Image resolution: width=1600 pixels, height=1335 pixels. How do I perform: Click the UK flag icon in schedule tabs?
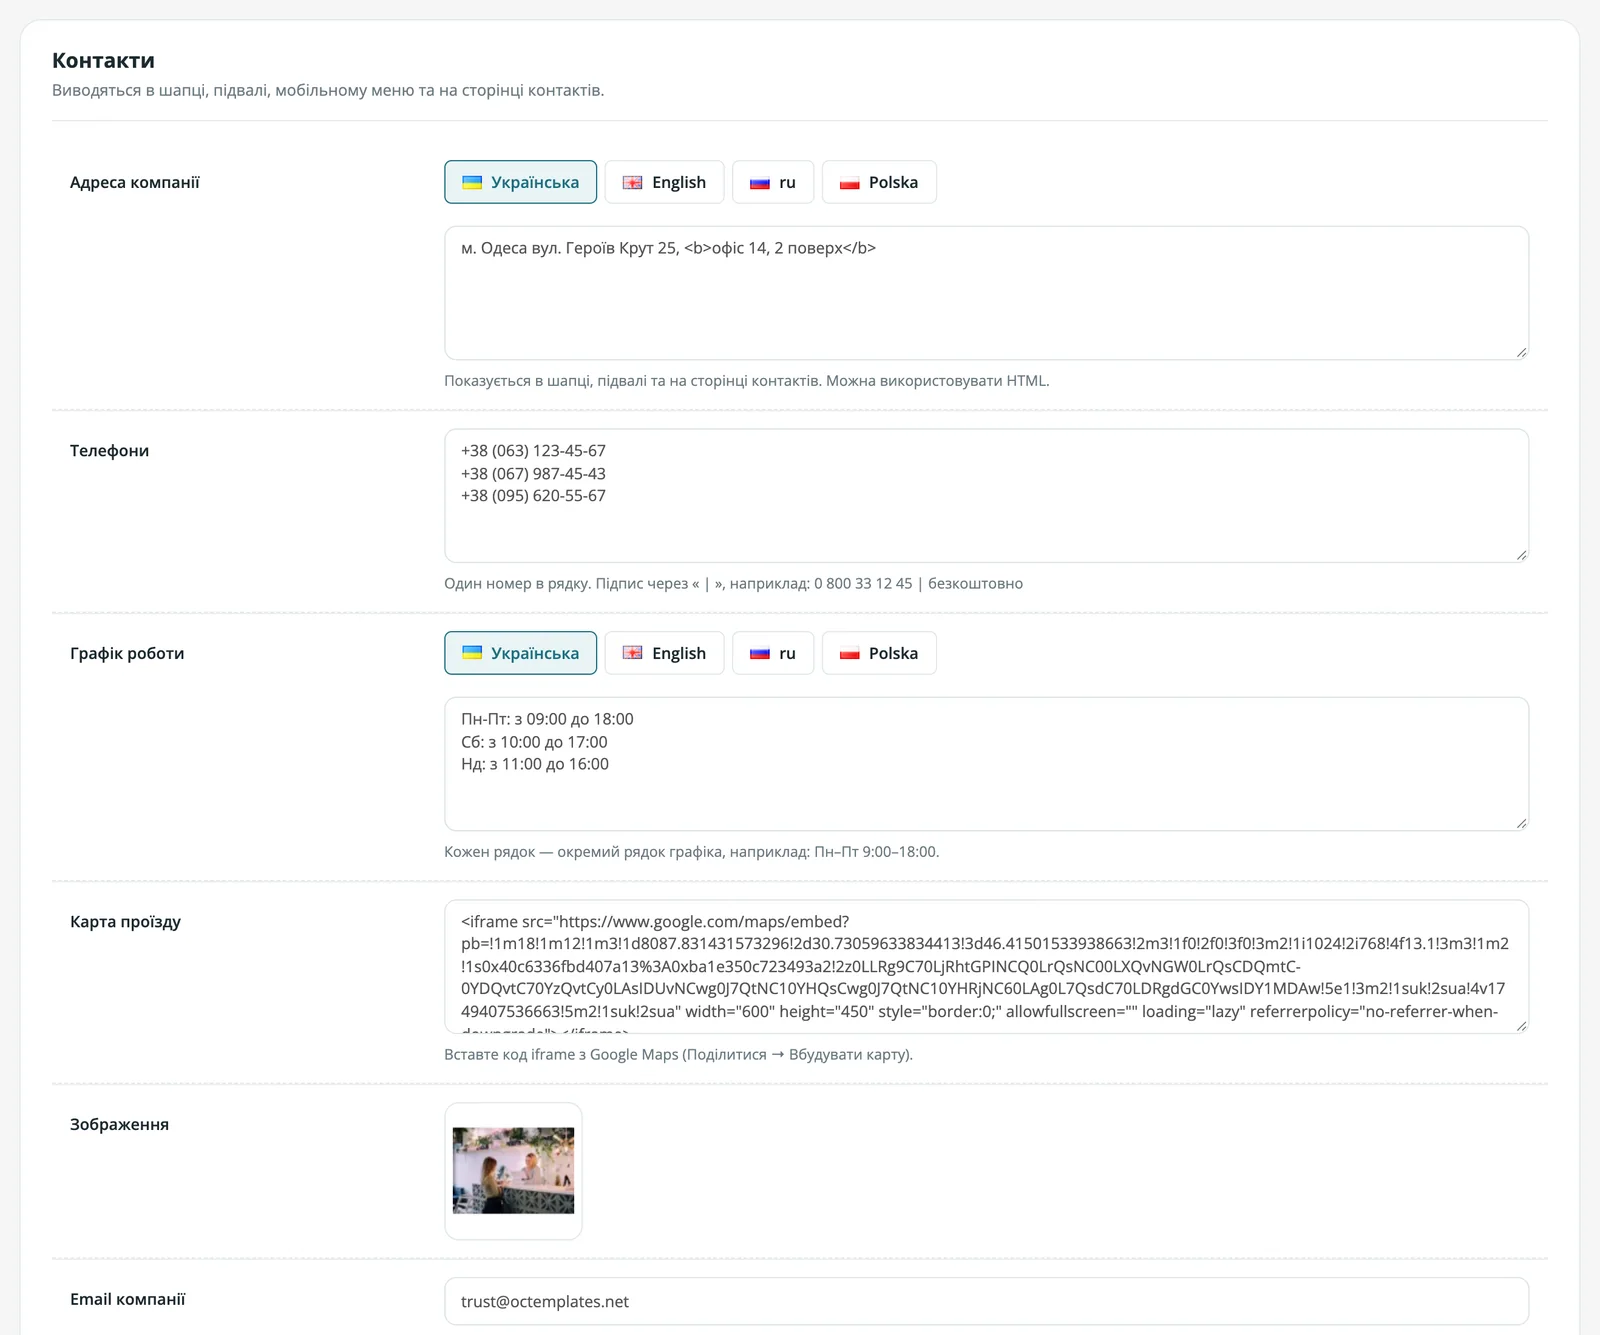point(633,653)
